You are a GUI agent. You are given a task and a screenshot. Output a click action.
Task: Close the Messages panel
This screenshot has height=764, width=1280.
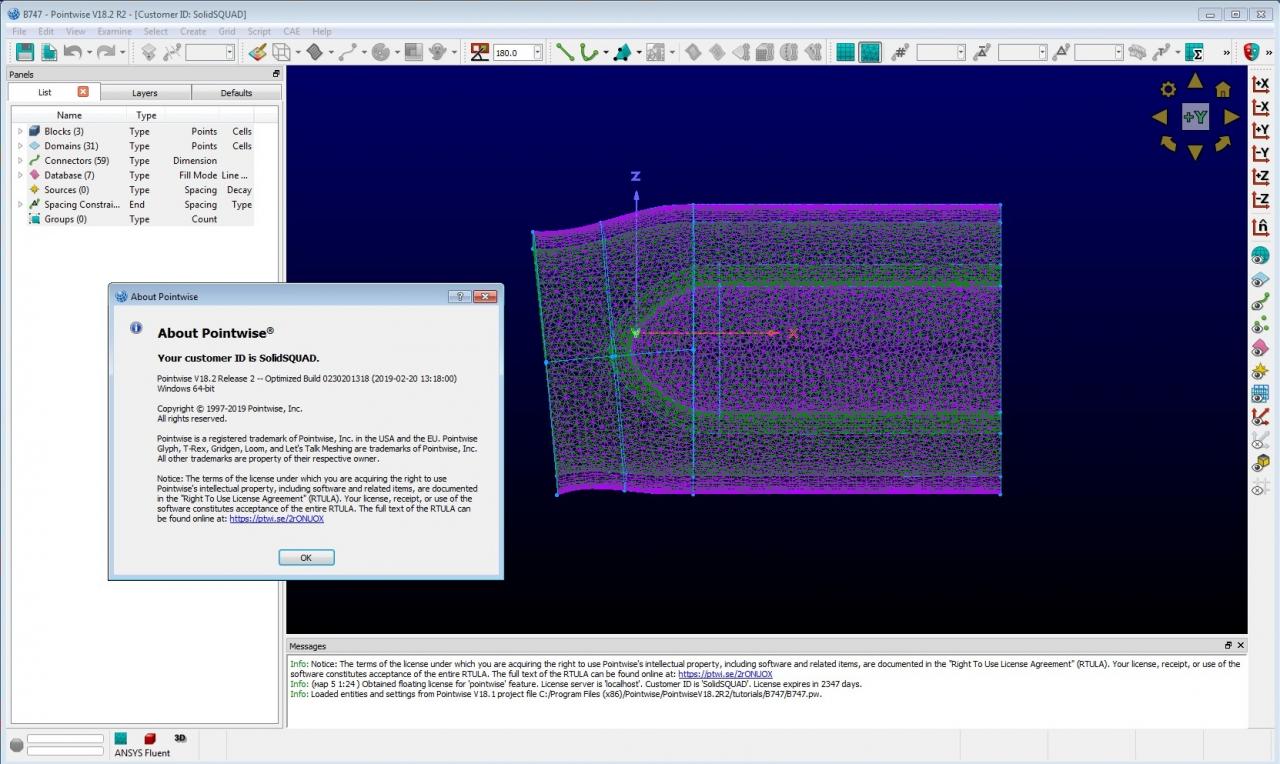point(1241,646)
